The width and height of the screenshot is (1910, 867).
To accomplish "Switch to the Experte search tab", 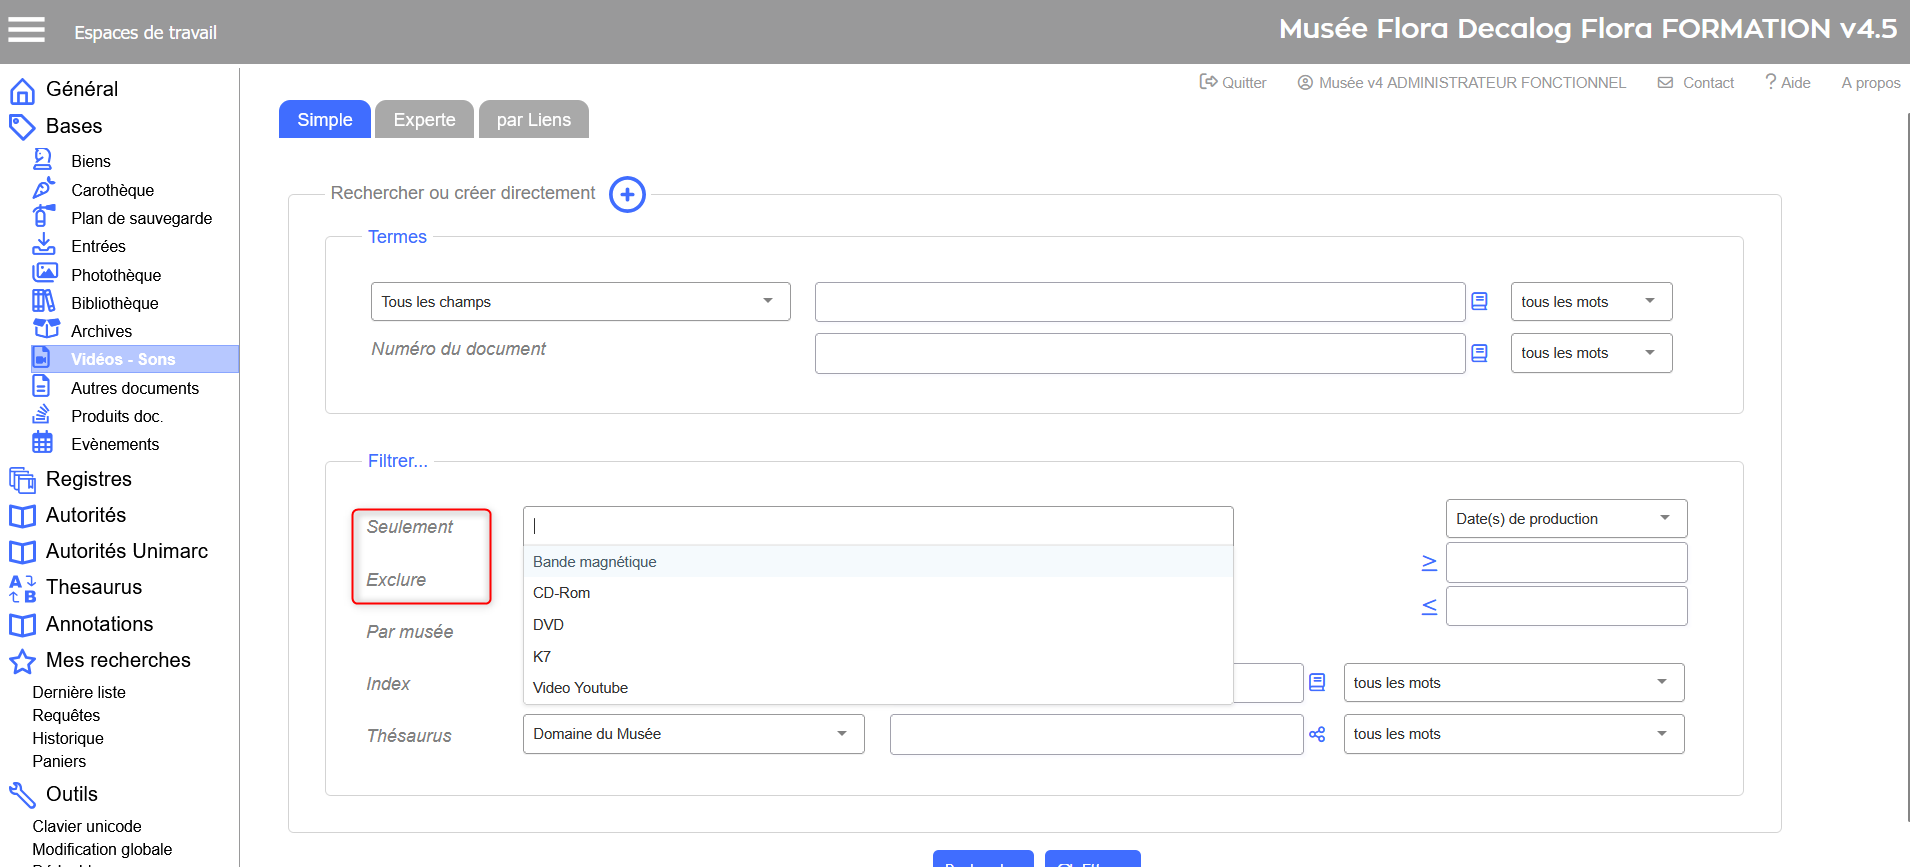I will coord(424,120).
